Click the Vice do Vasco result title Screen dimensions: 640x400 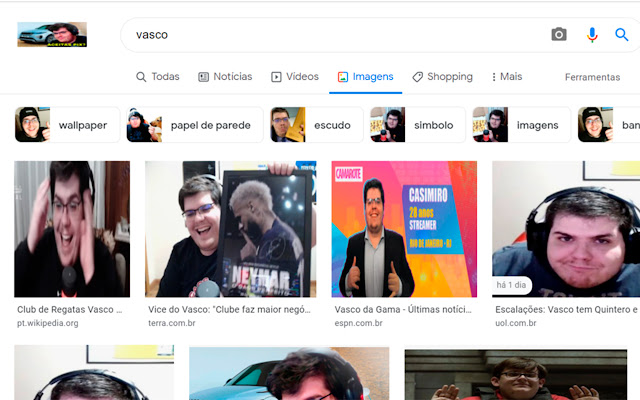click(x=229, y=309)
